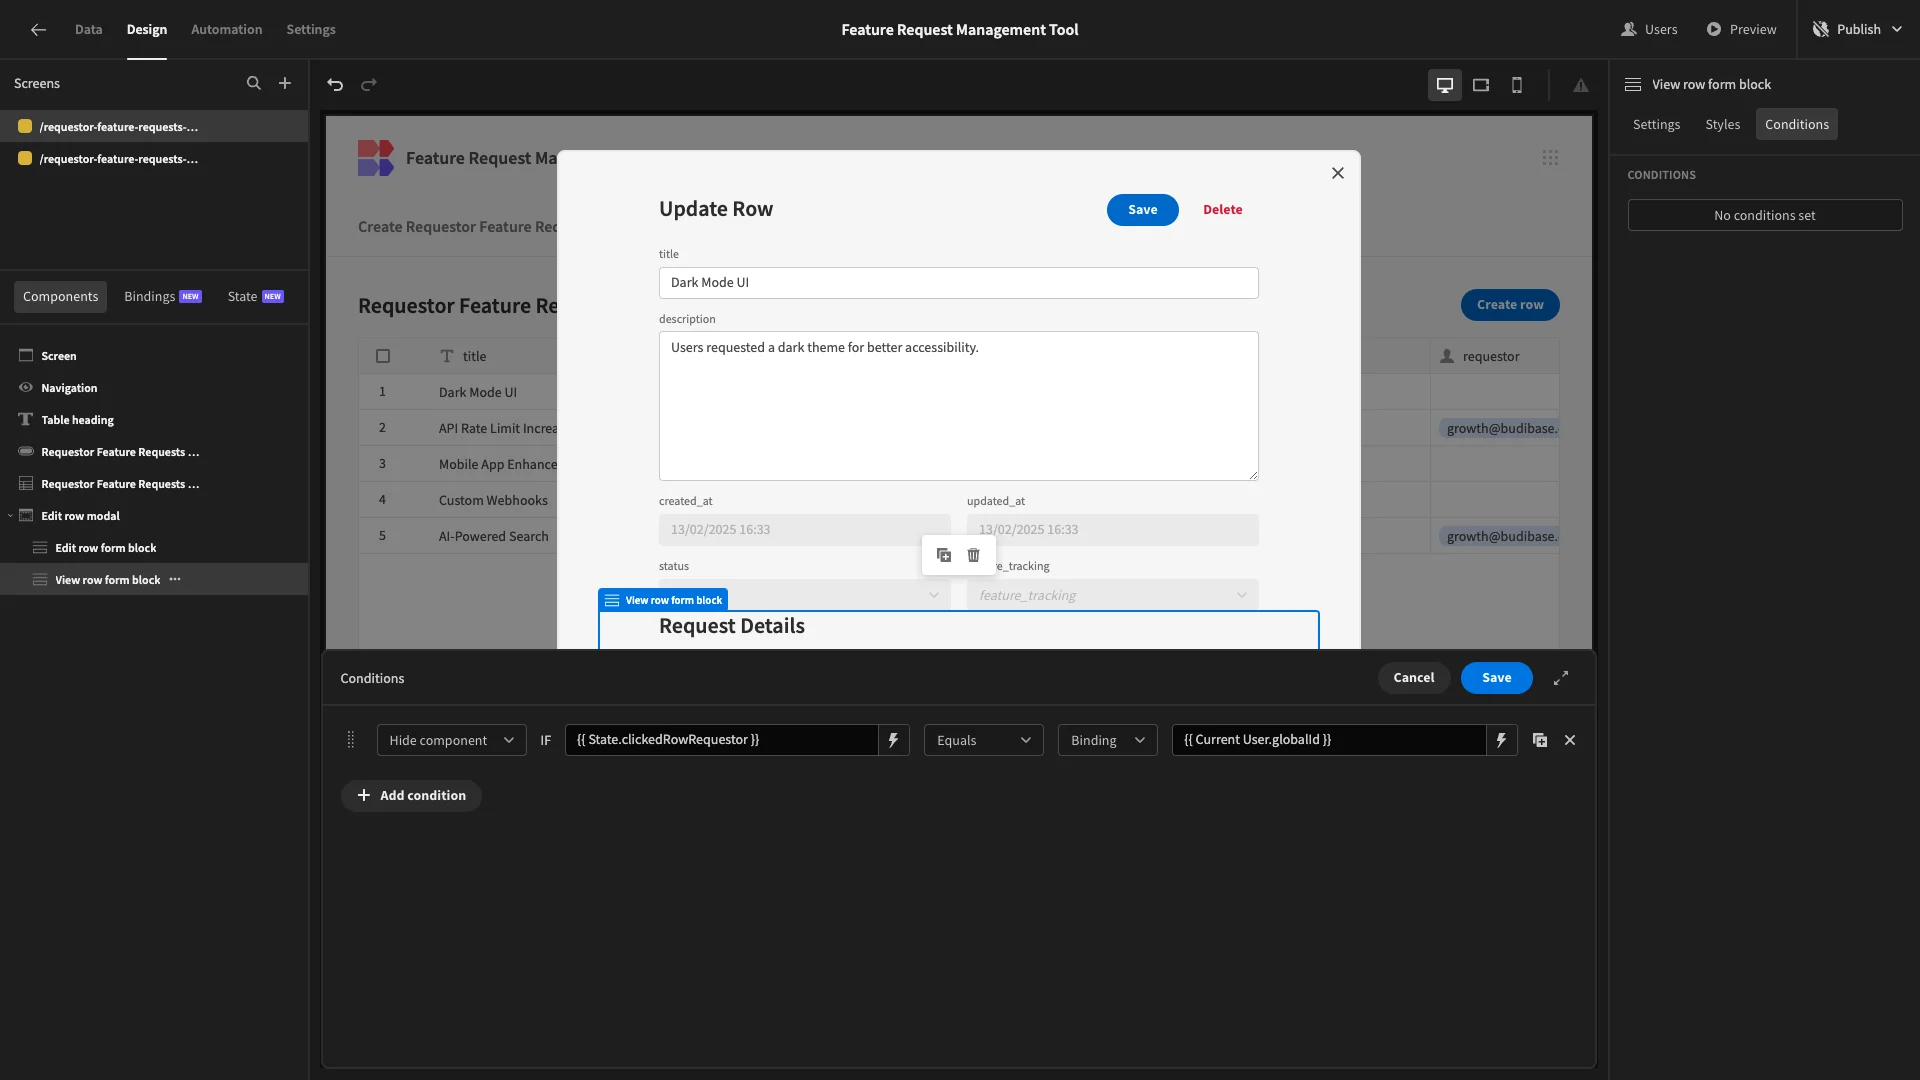Image resolution: width=1920 pixels, height=1080 pixels.
Task: Delete component via trash icon
Action: pyautogui.click(x=974, y=555)
